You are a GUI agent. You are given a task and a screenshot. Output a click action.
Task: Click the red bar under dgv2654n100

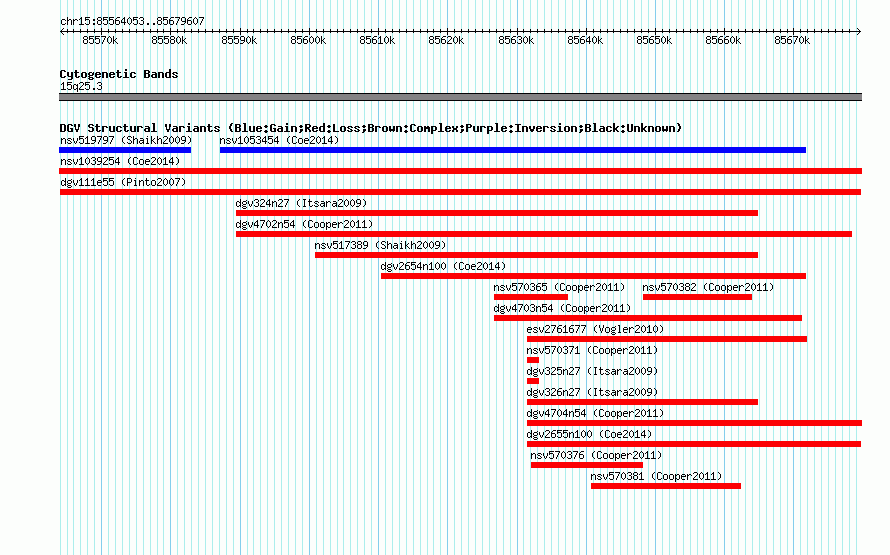(593, 276)
